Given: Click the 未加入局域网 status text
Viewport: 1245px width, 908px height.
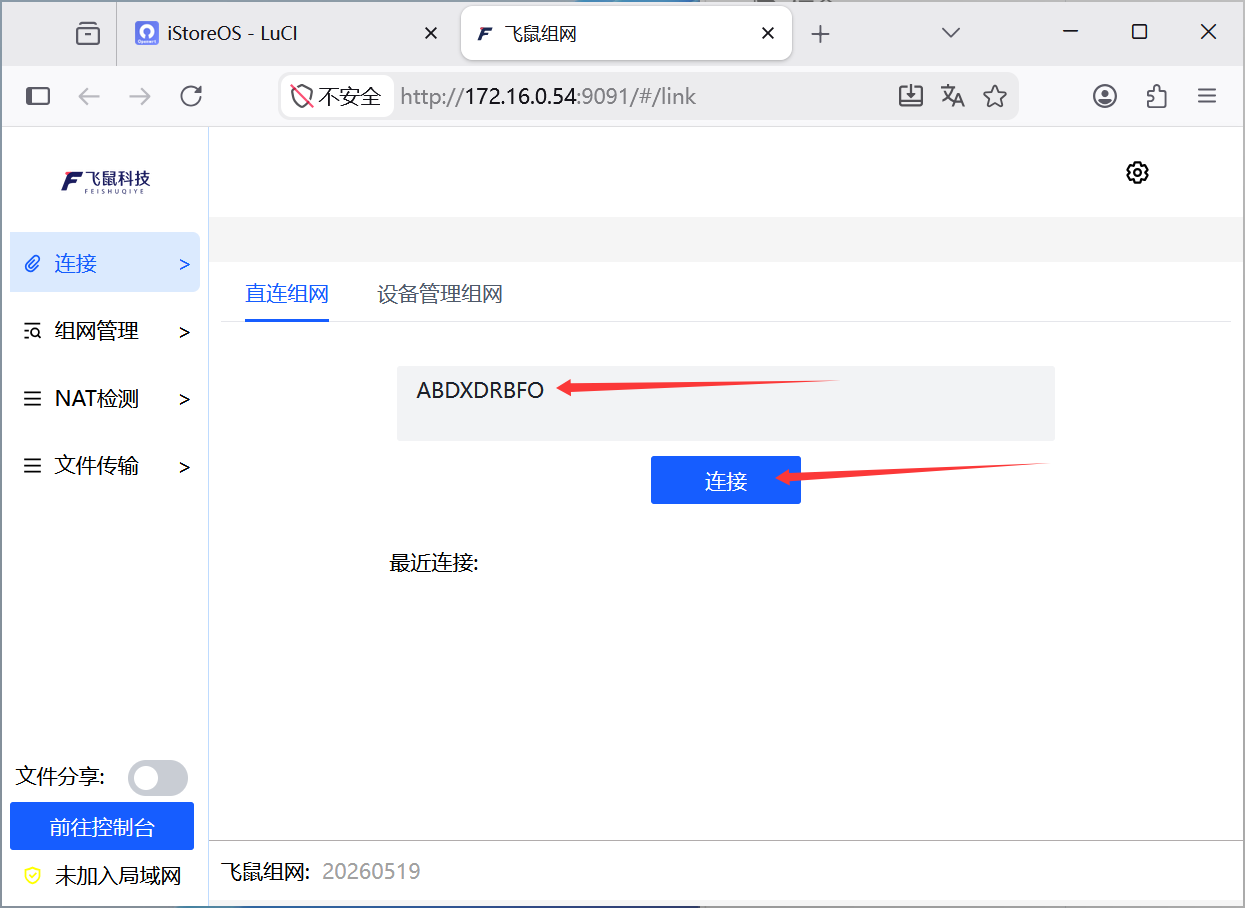Looking at the screenshot, I should point(118,876).
